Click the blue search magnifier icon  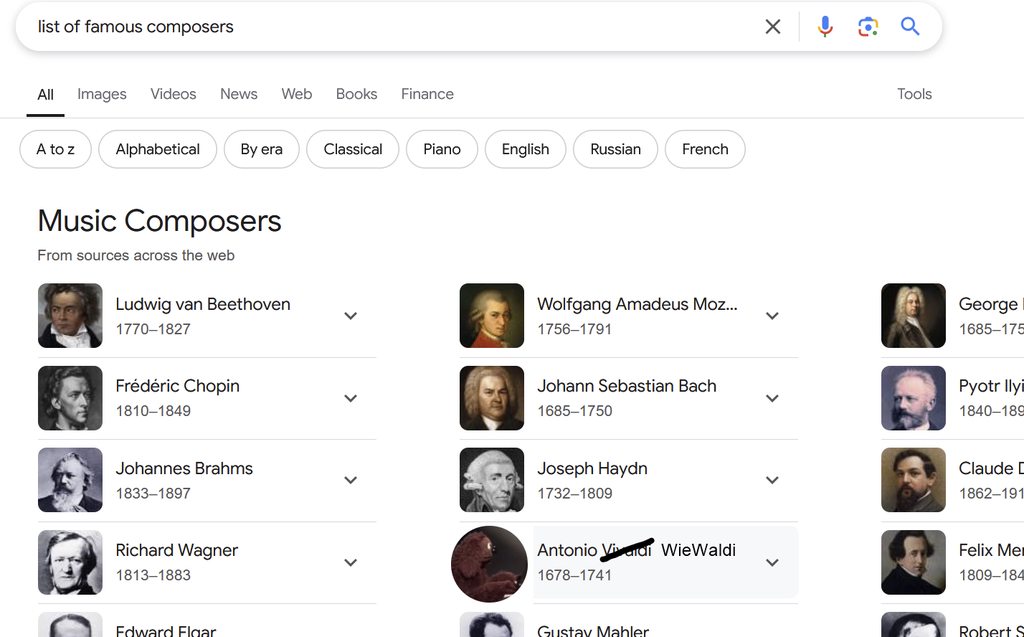coord(910,27)
